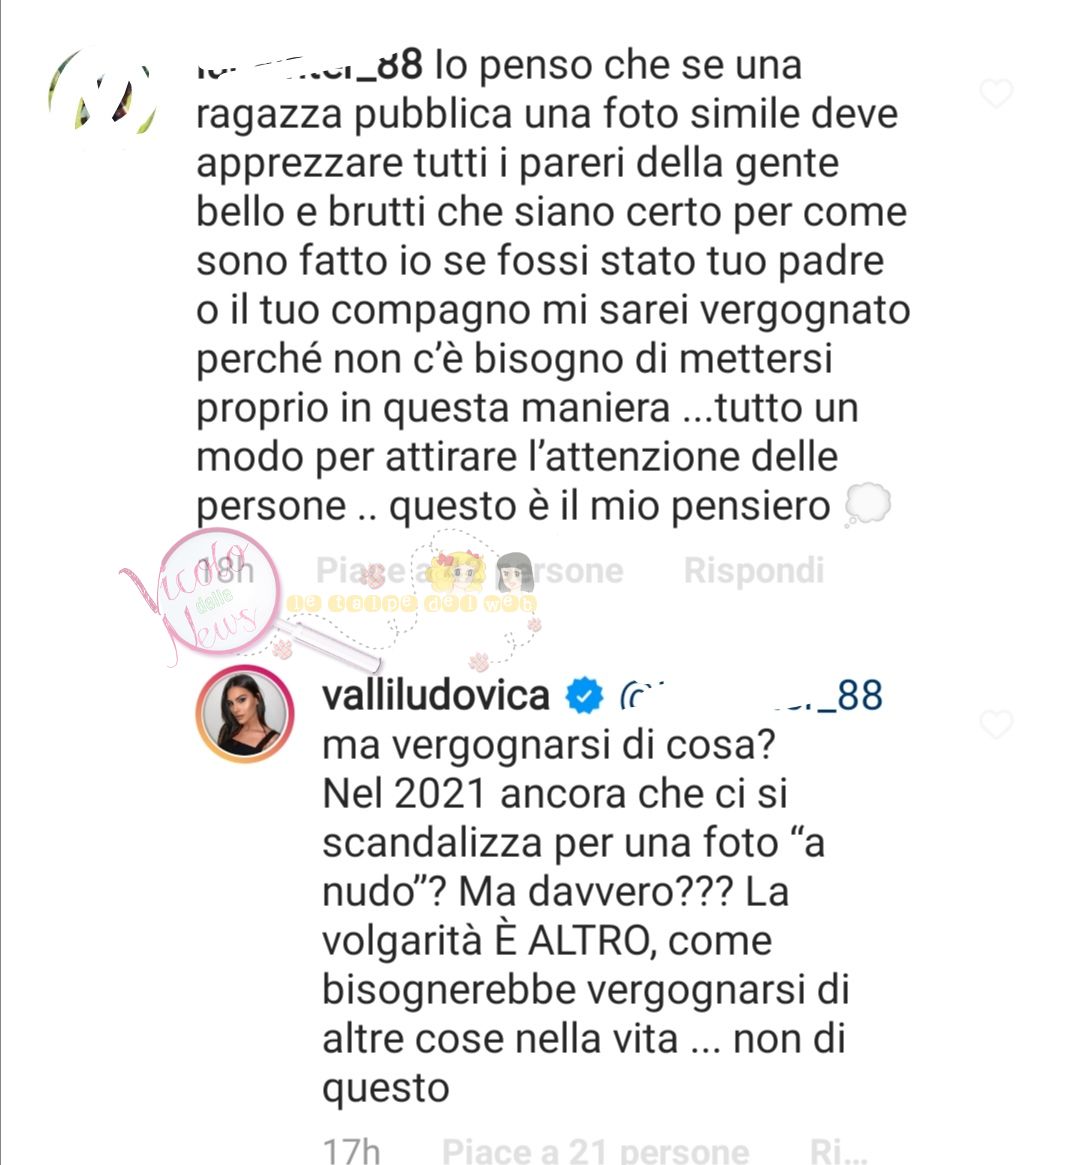The height and width of the screenshot is (1165, 1080).
Task: Open the valliludovica username link
Action: 436,695
